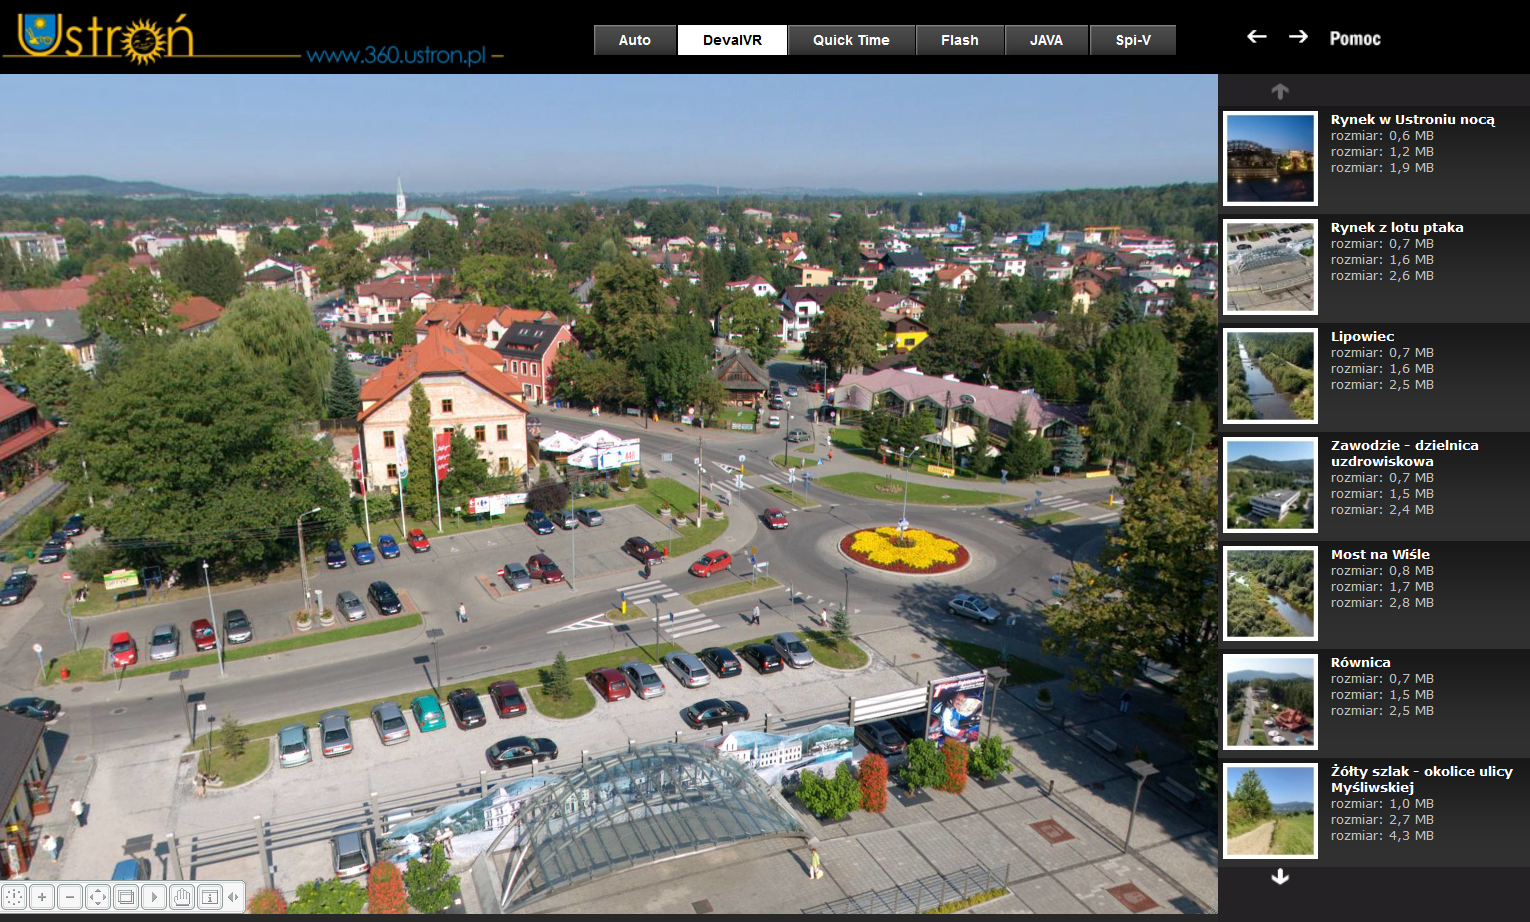
Task: Click the Równica title text
Action: click(1360, 662)
